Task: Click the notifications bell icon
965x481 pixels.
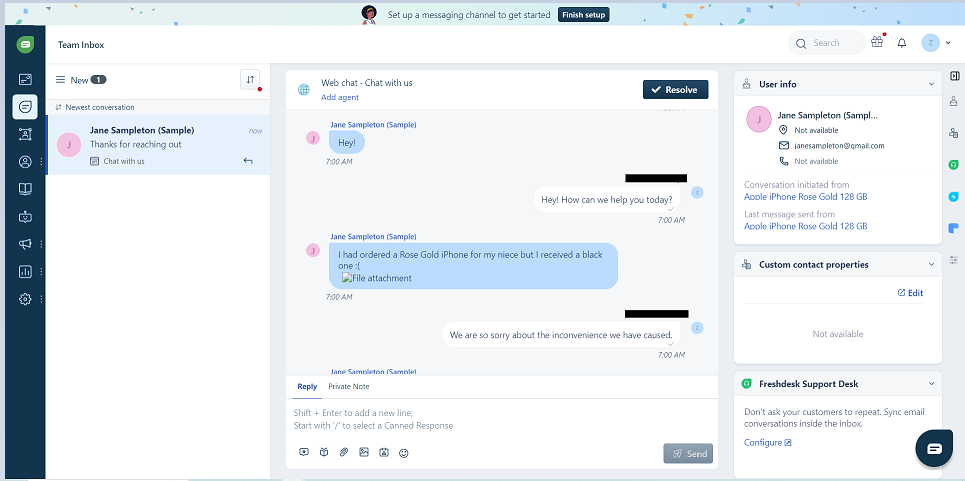Action: 902,43
